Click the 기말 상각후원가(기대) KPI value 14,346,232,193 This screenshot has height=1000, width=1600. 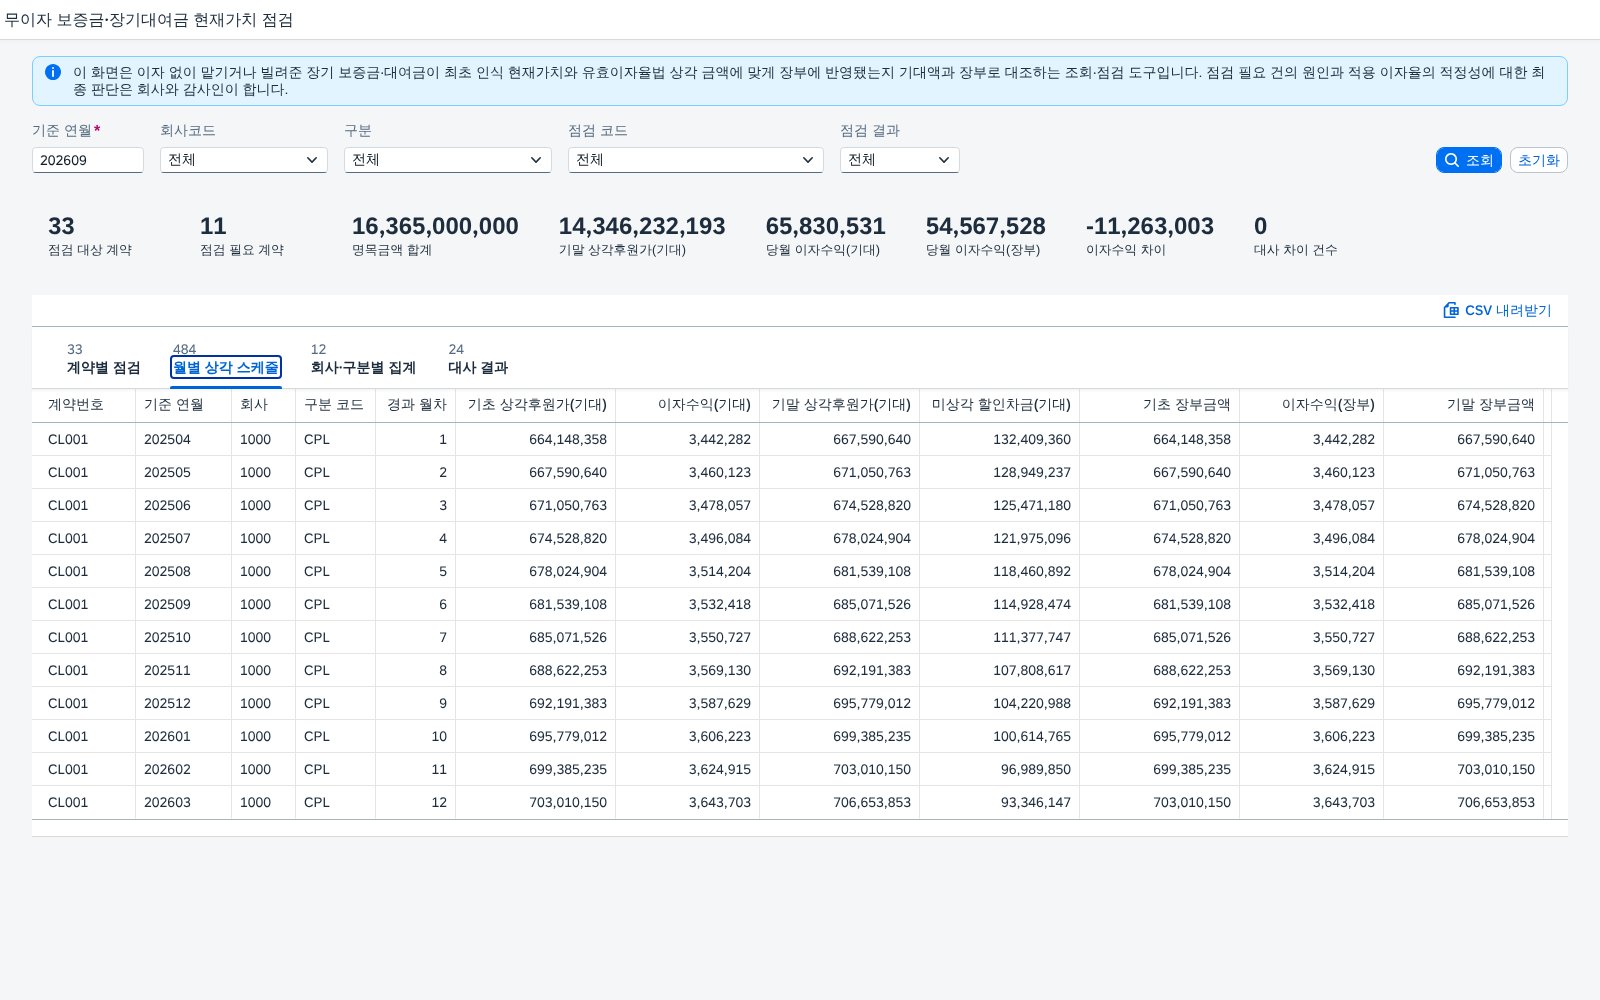tap(642, 226)
